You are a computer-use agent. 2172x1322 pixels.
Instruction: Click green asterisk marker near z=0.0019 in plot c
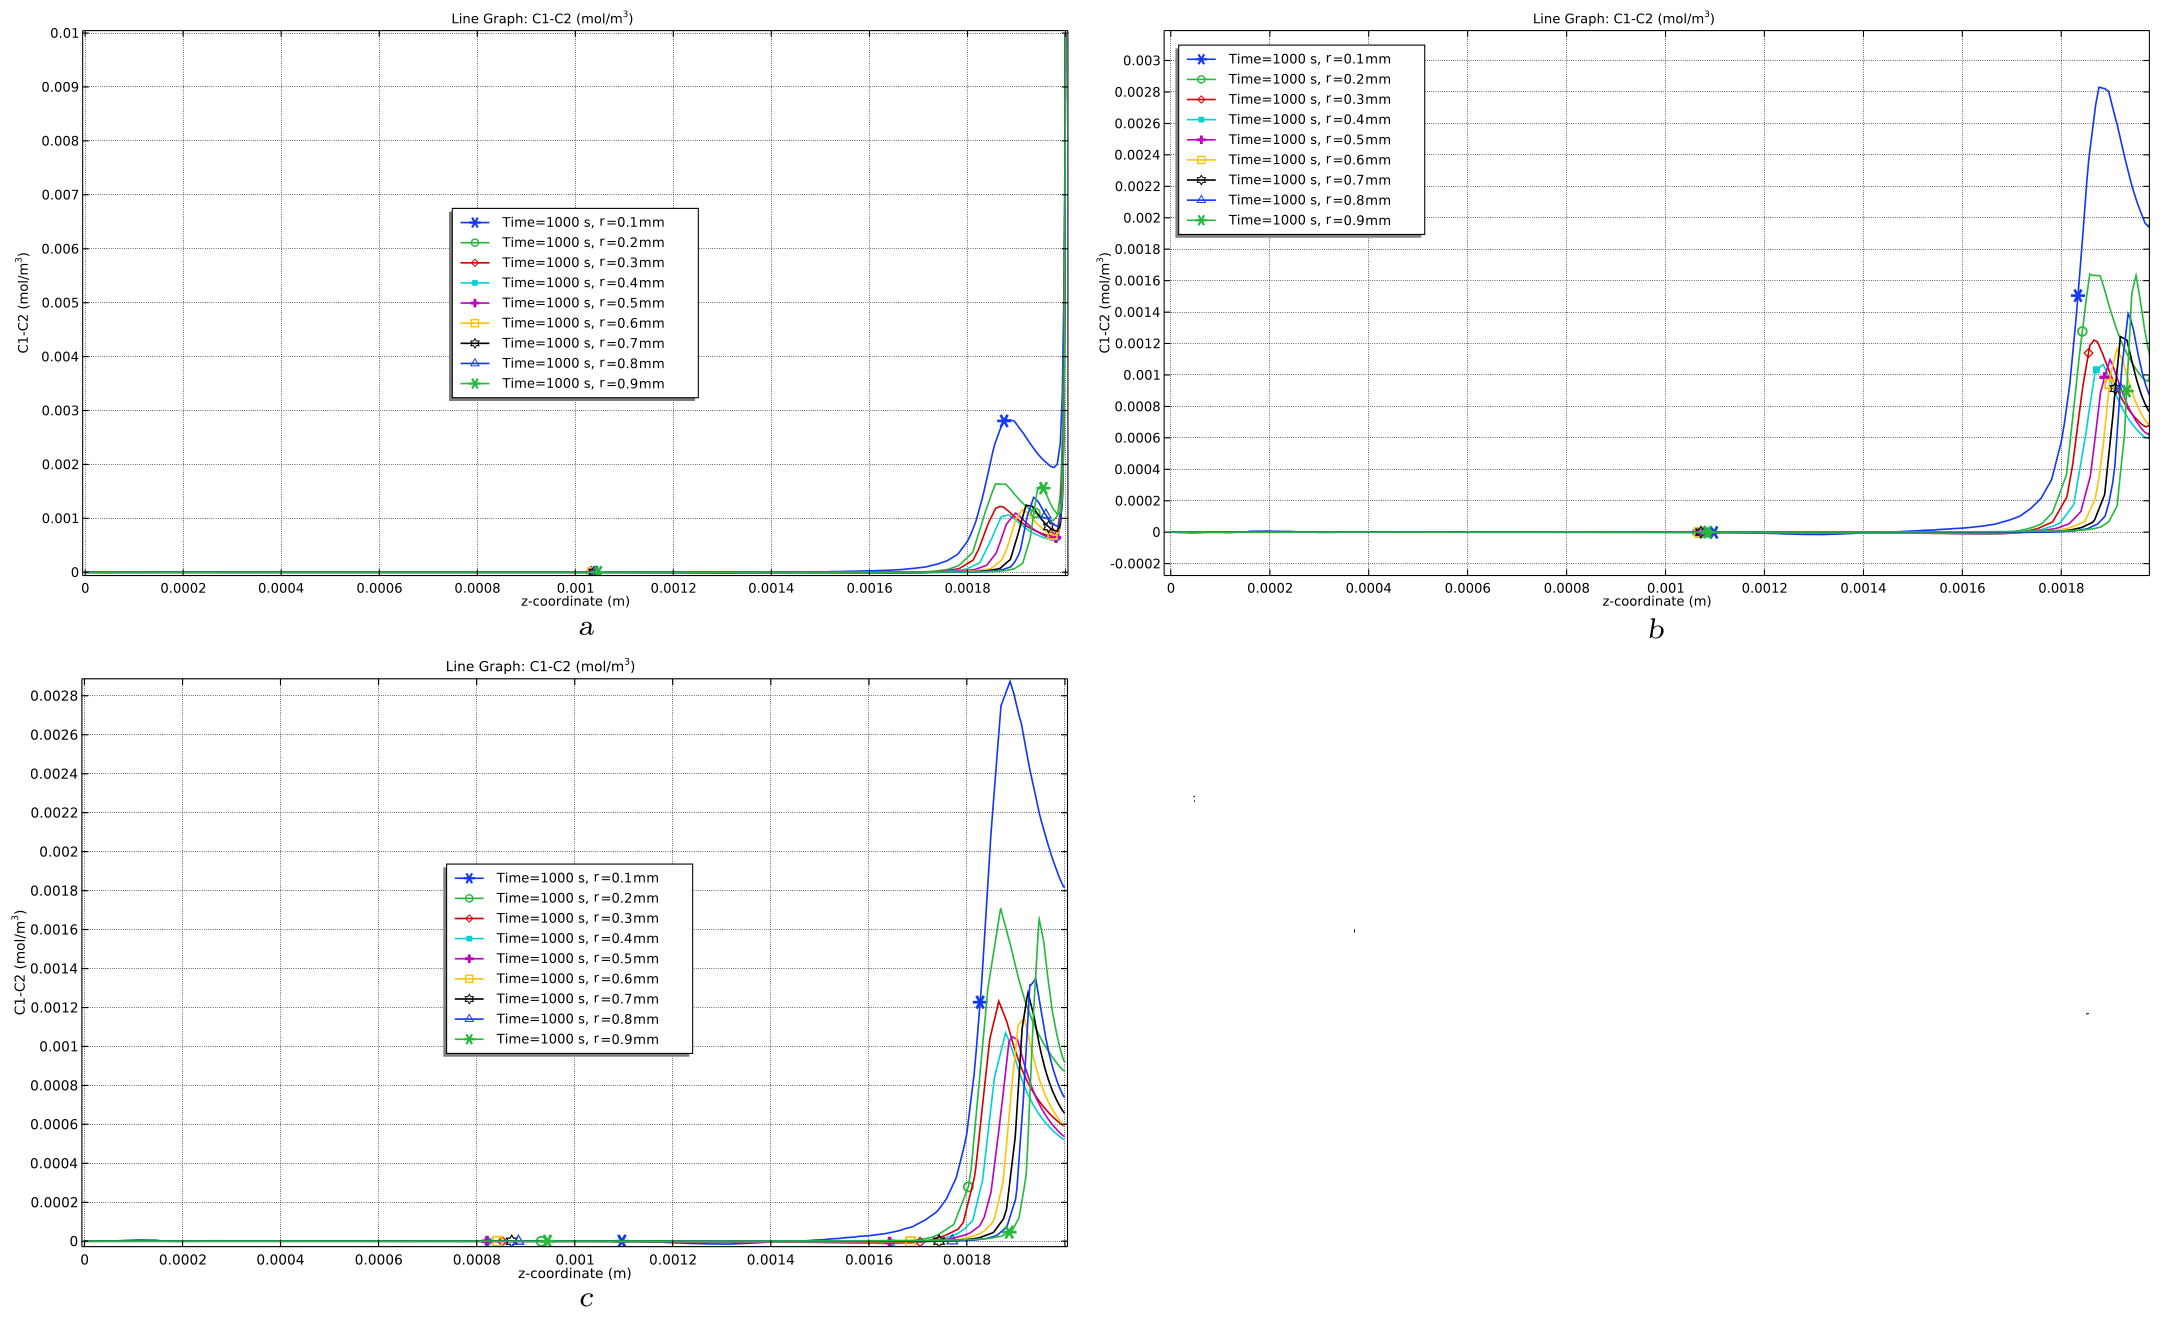(x=1009, y=1232)
